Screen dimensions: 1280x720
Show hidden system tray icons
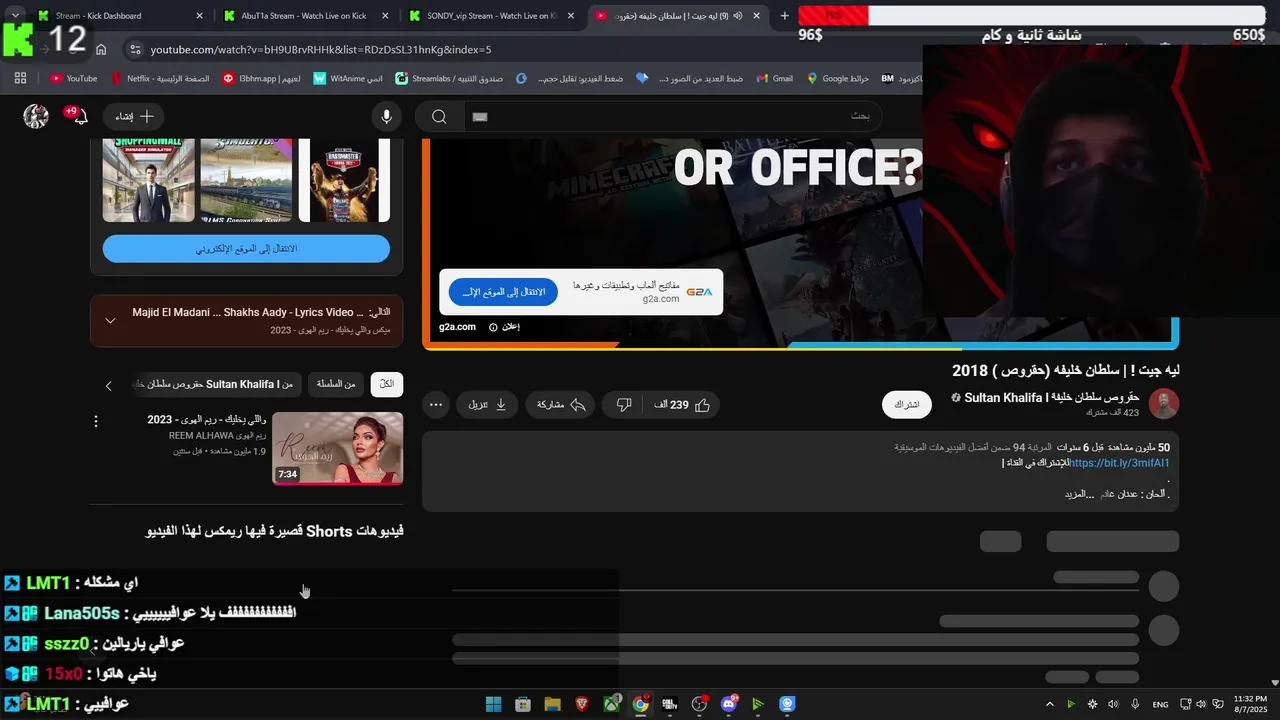coord(1049,704)
